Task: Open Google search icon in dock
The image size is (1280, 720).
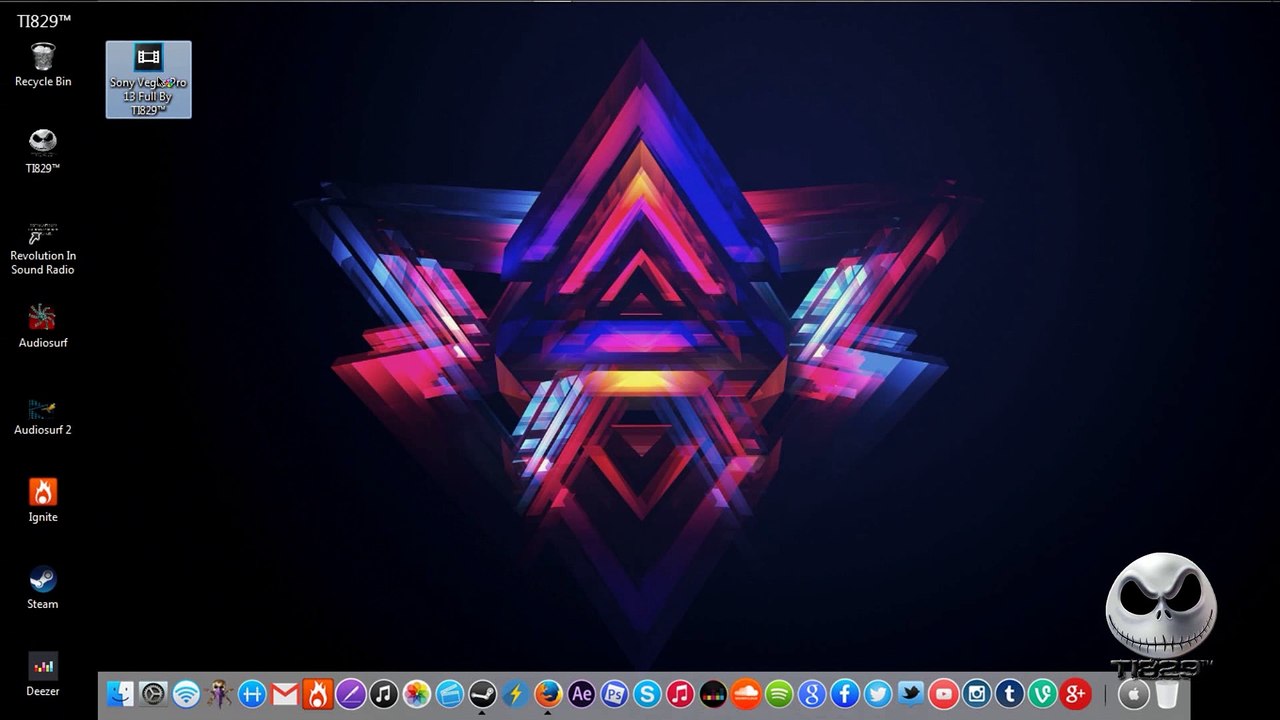Action: pos(812,694)
